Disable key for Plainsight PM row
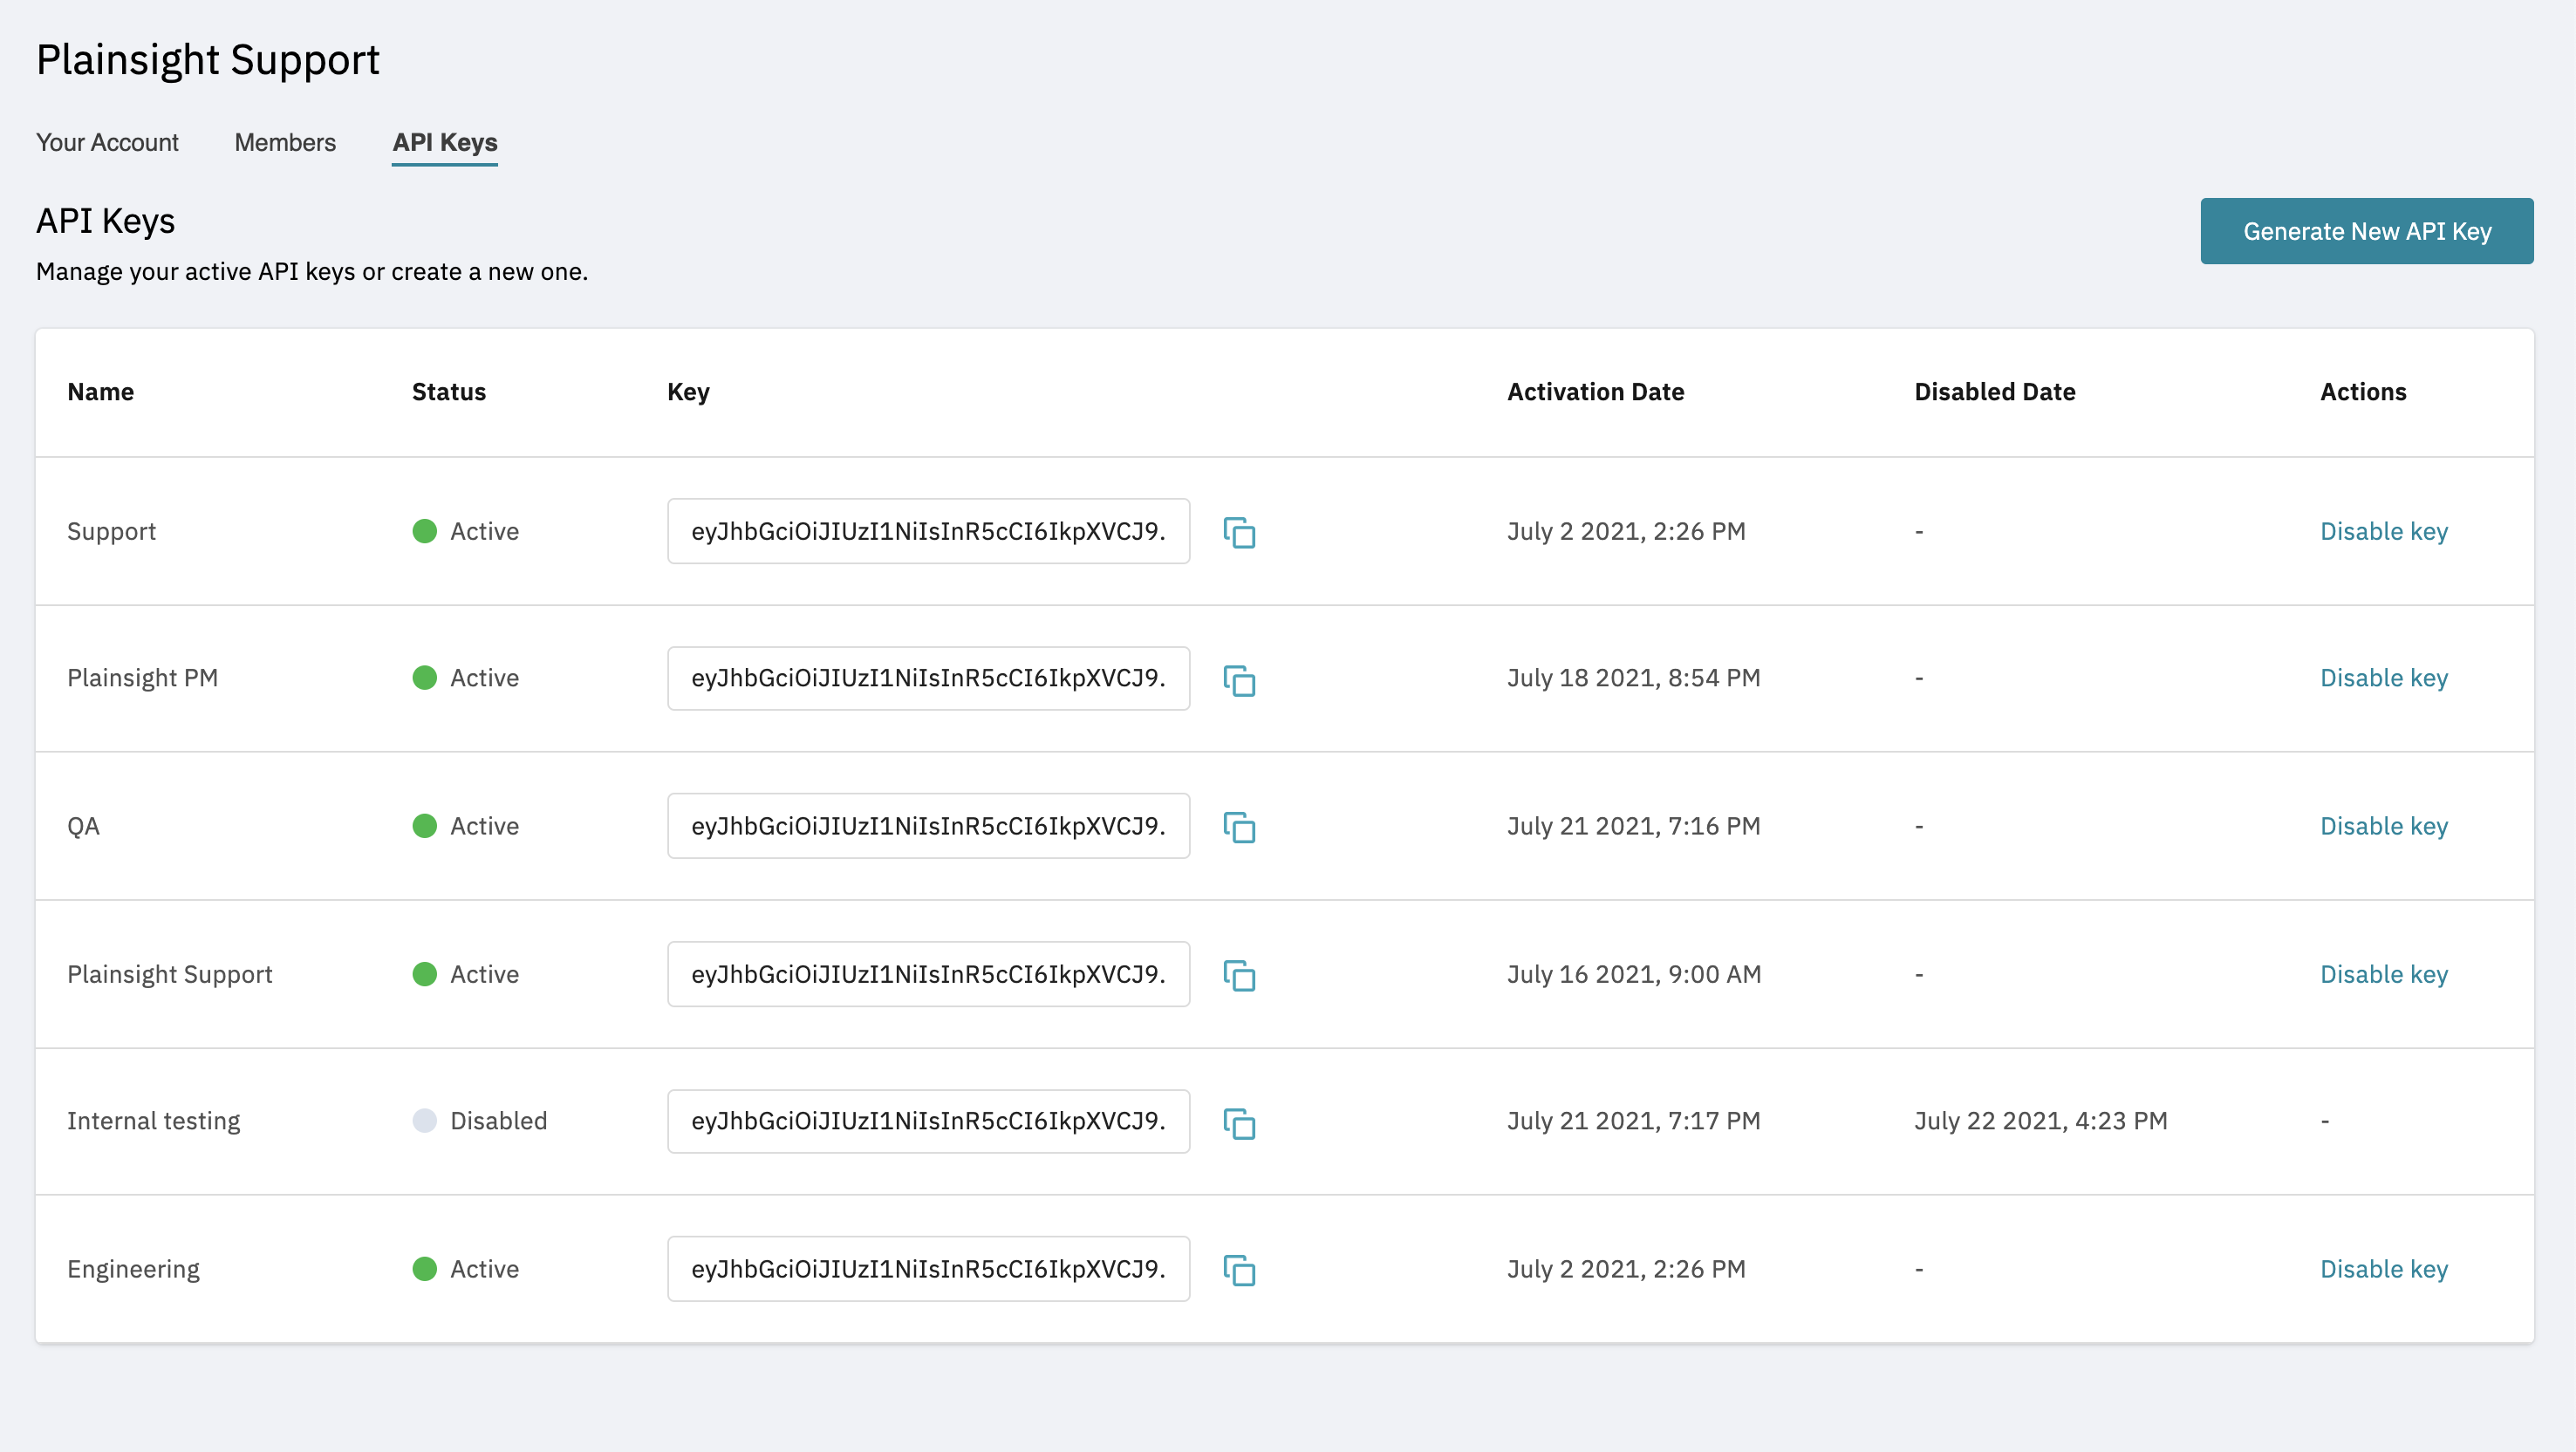 [x=2384, y=678]
